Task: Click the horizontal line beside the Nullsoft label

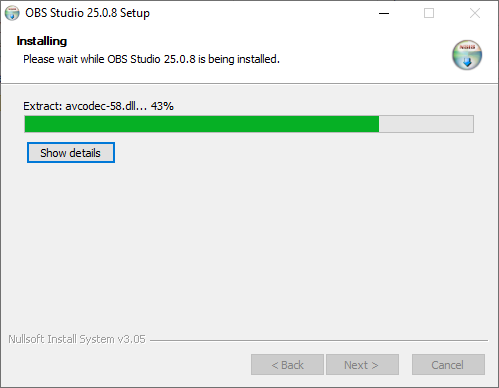Action: click(x=319, y=340)
